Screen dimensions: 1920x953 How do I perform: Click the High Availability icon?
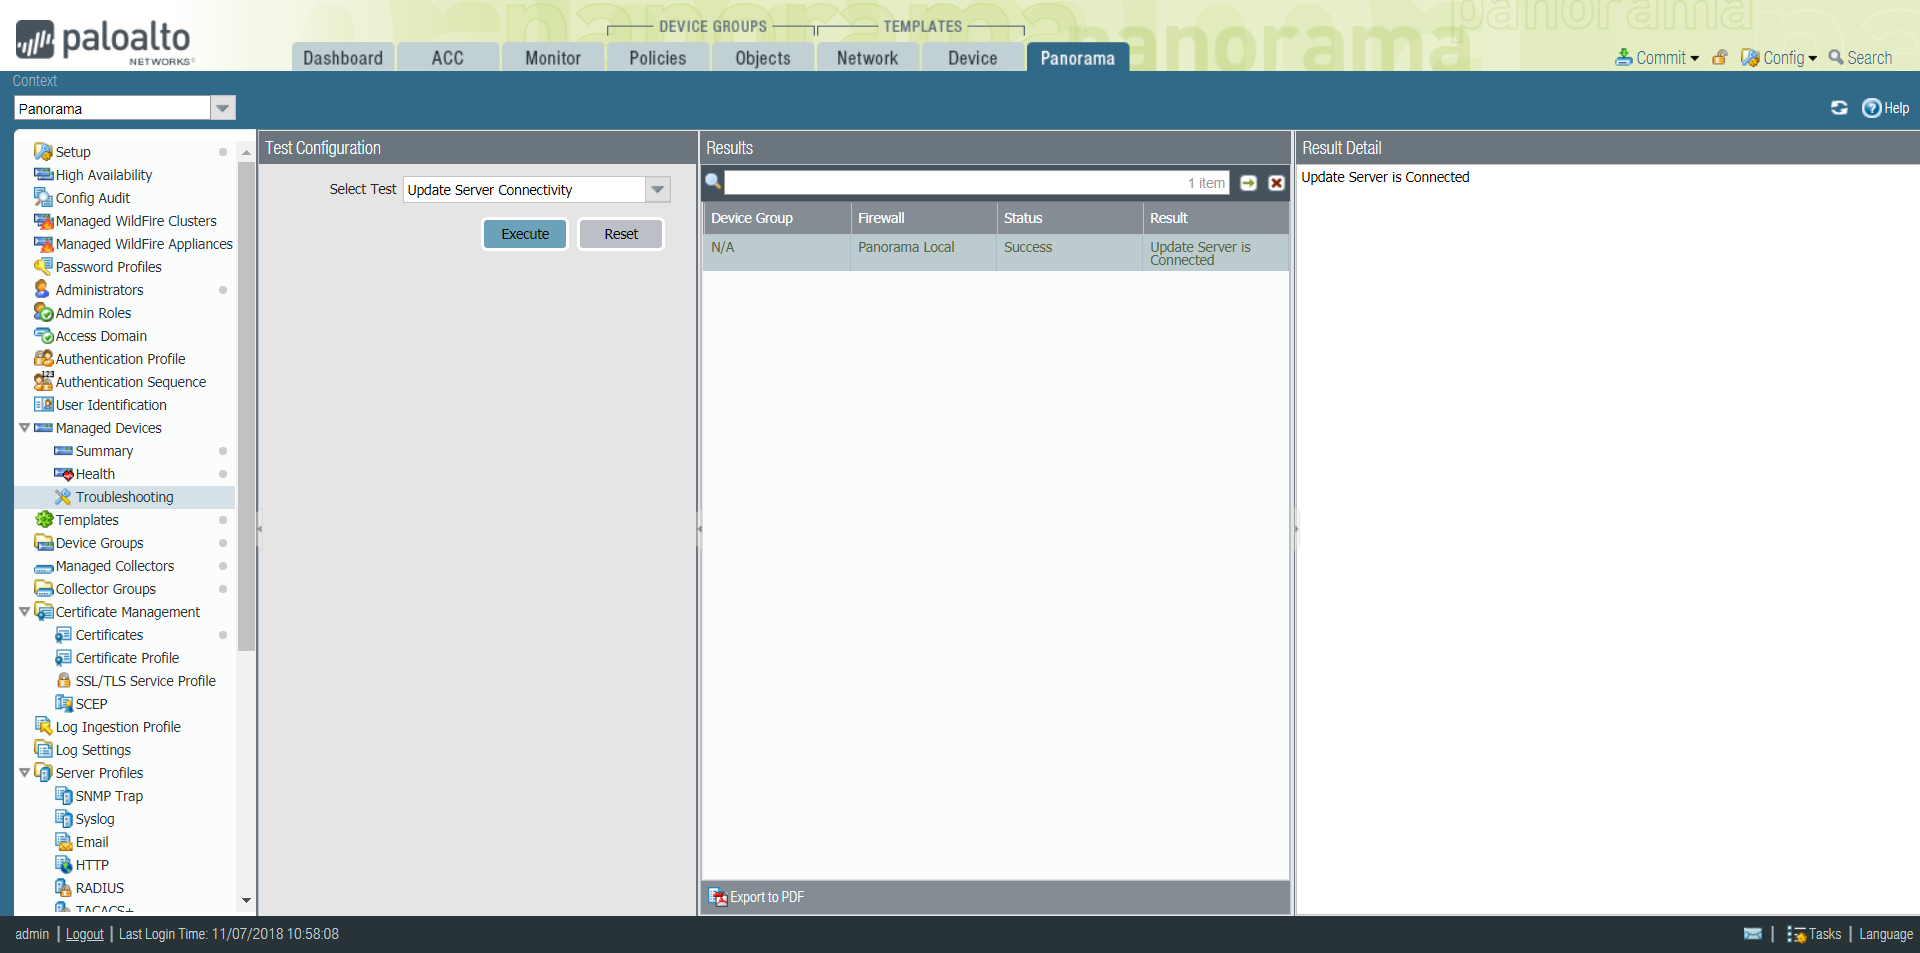[x=43, y=175]
